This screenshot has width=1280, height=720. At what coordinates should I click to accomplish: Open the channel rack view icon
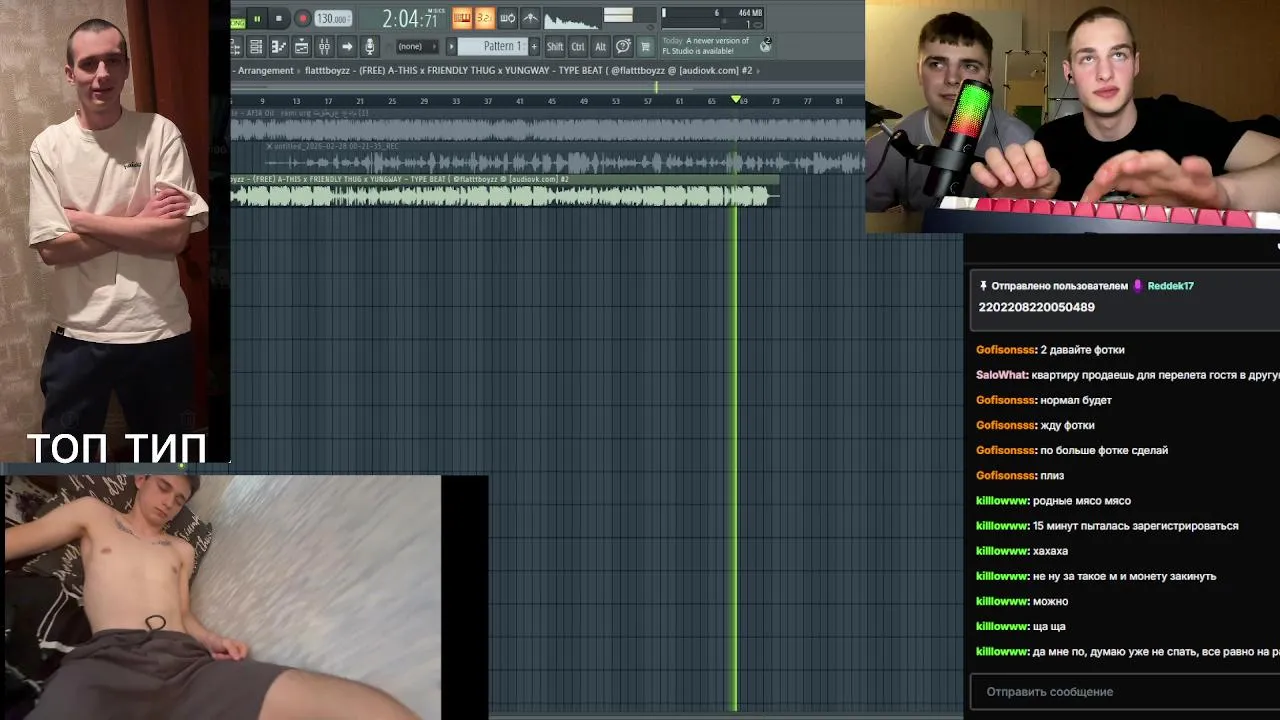256,46
